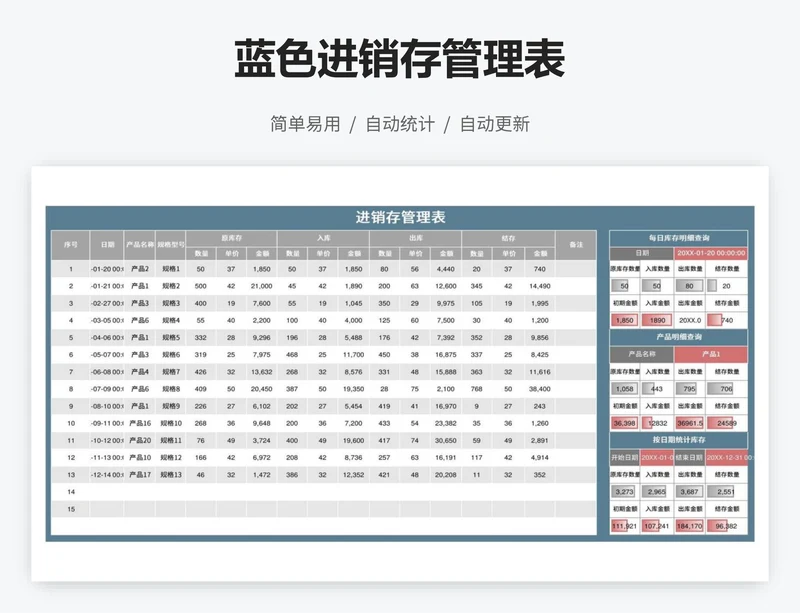The height and width of the screenshot is (613, 800).
Task: Select the 184,170 出库金额 value
Action: 689,526
